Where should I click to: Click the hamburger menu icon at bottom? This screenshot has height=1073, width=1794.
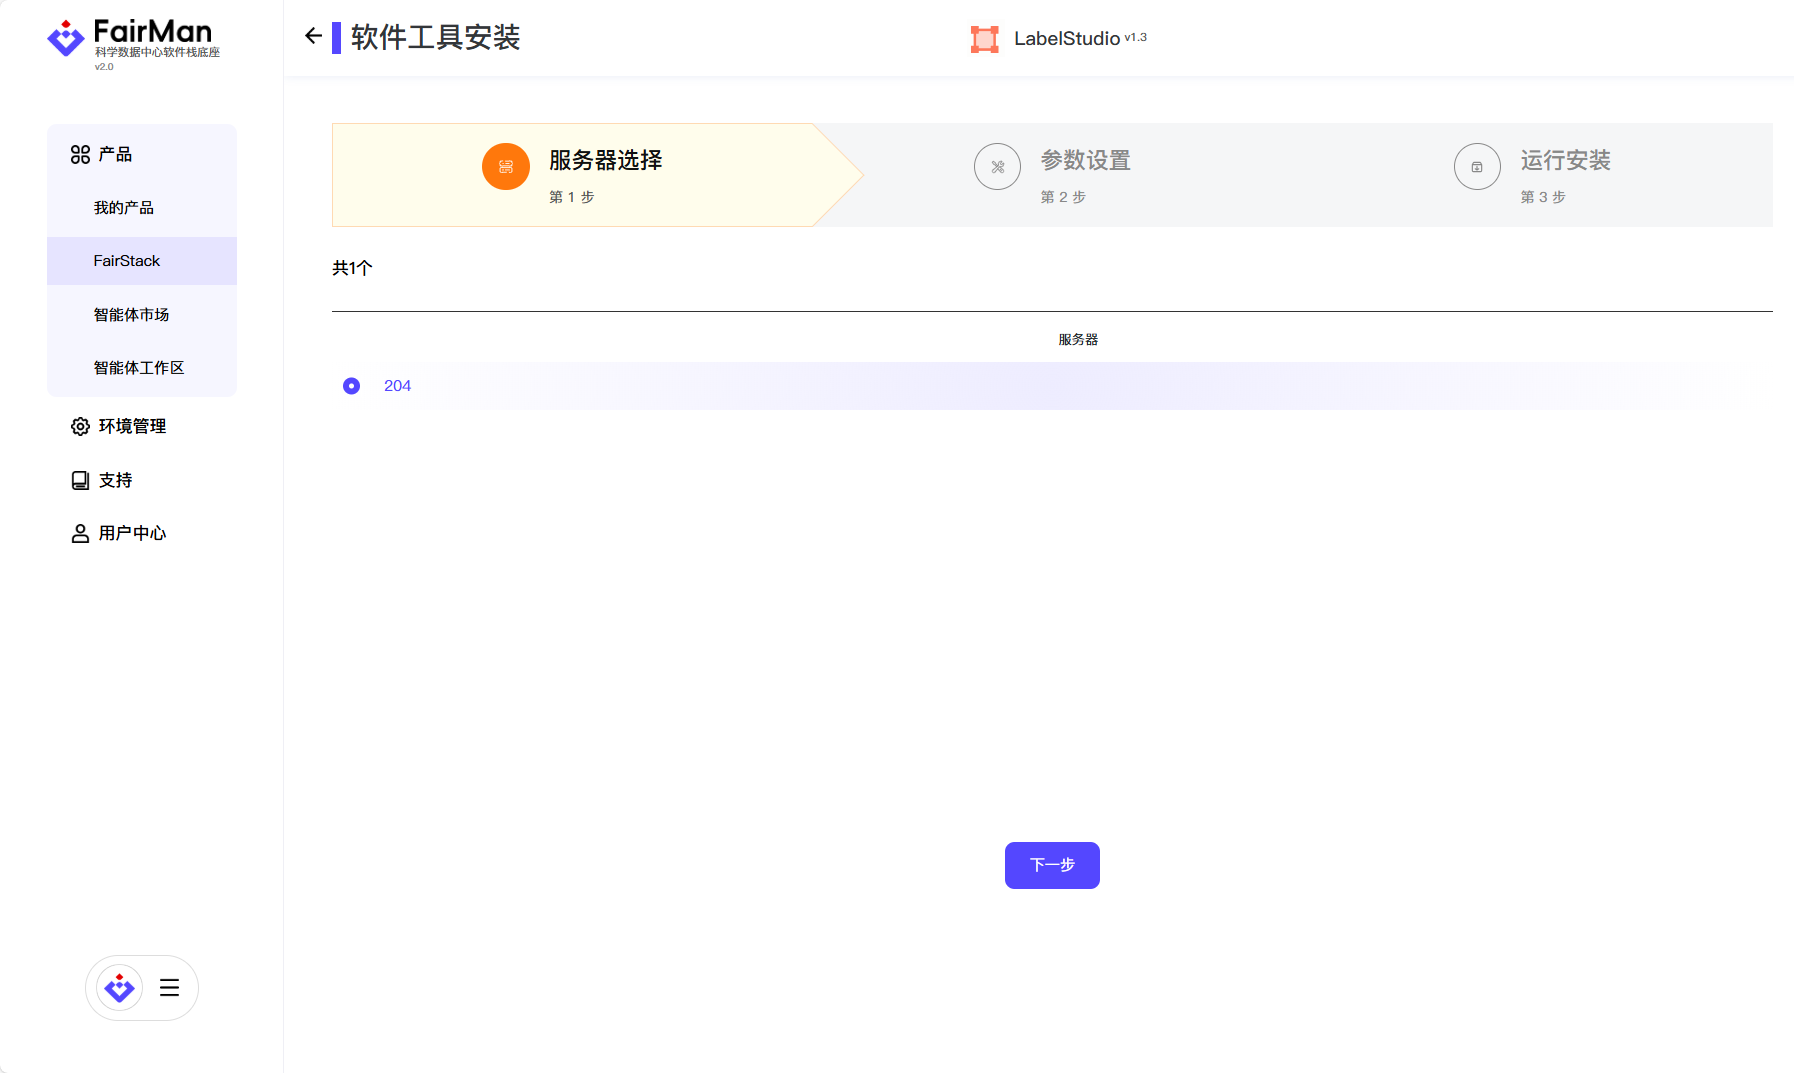click(x=169, y=988)
